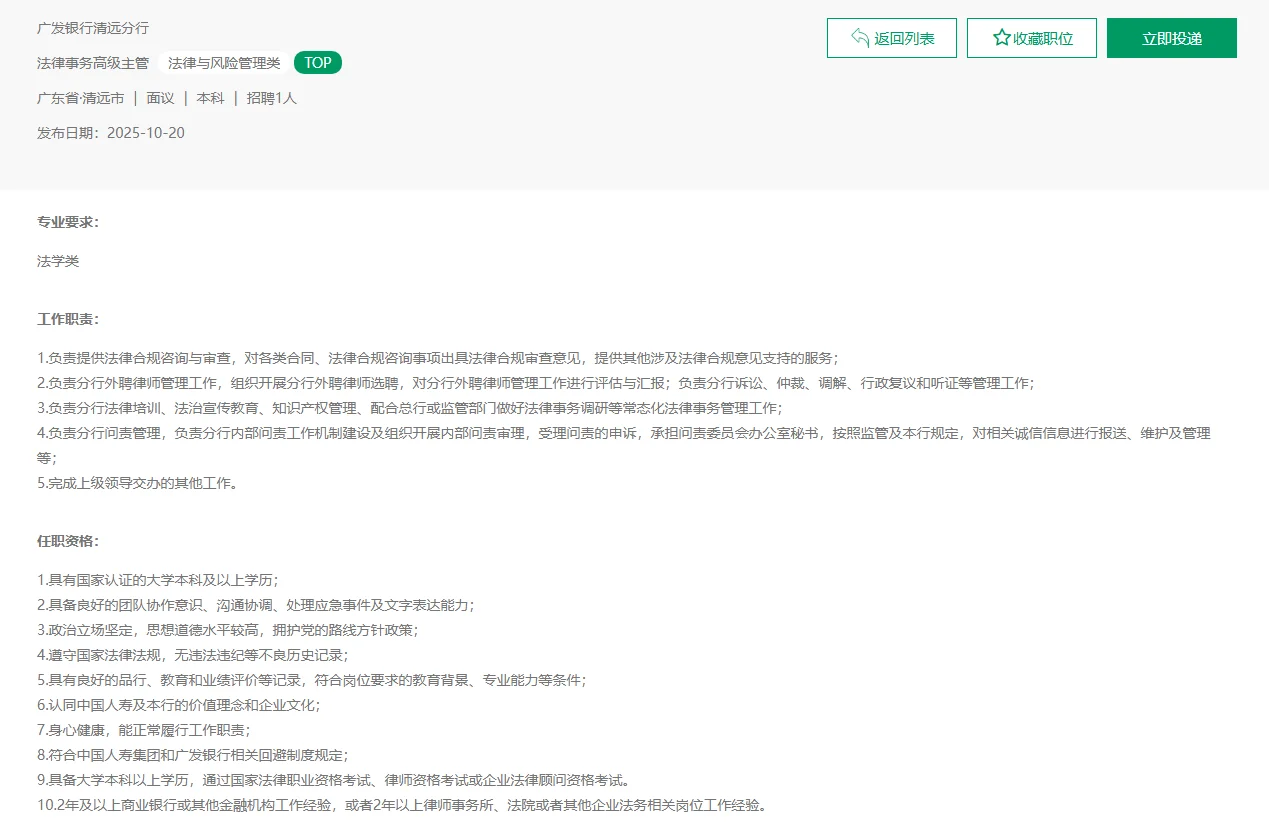
Task: Click duty line 5 完成上级领导交办的其他工作
Action: [138, 483]
